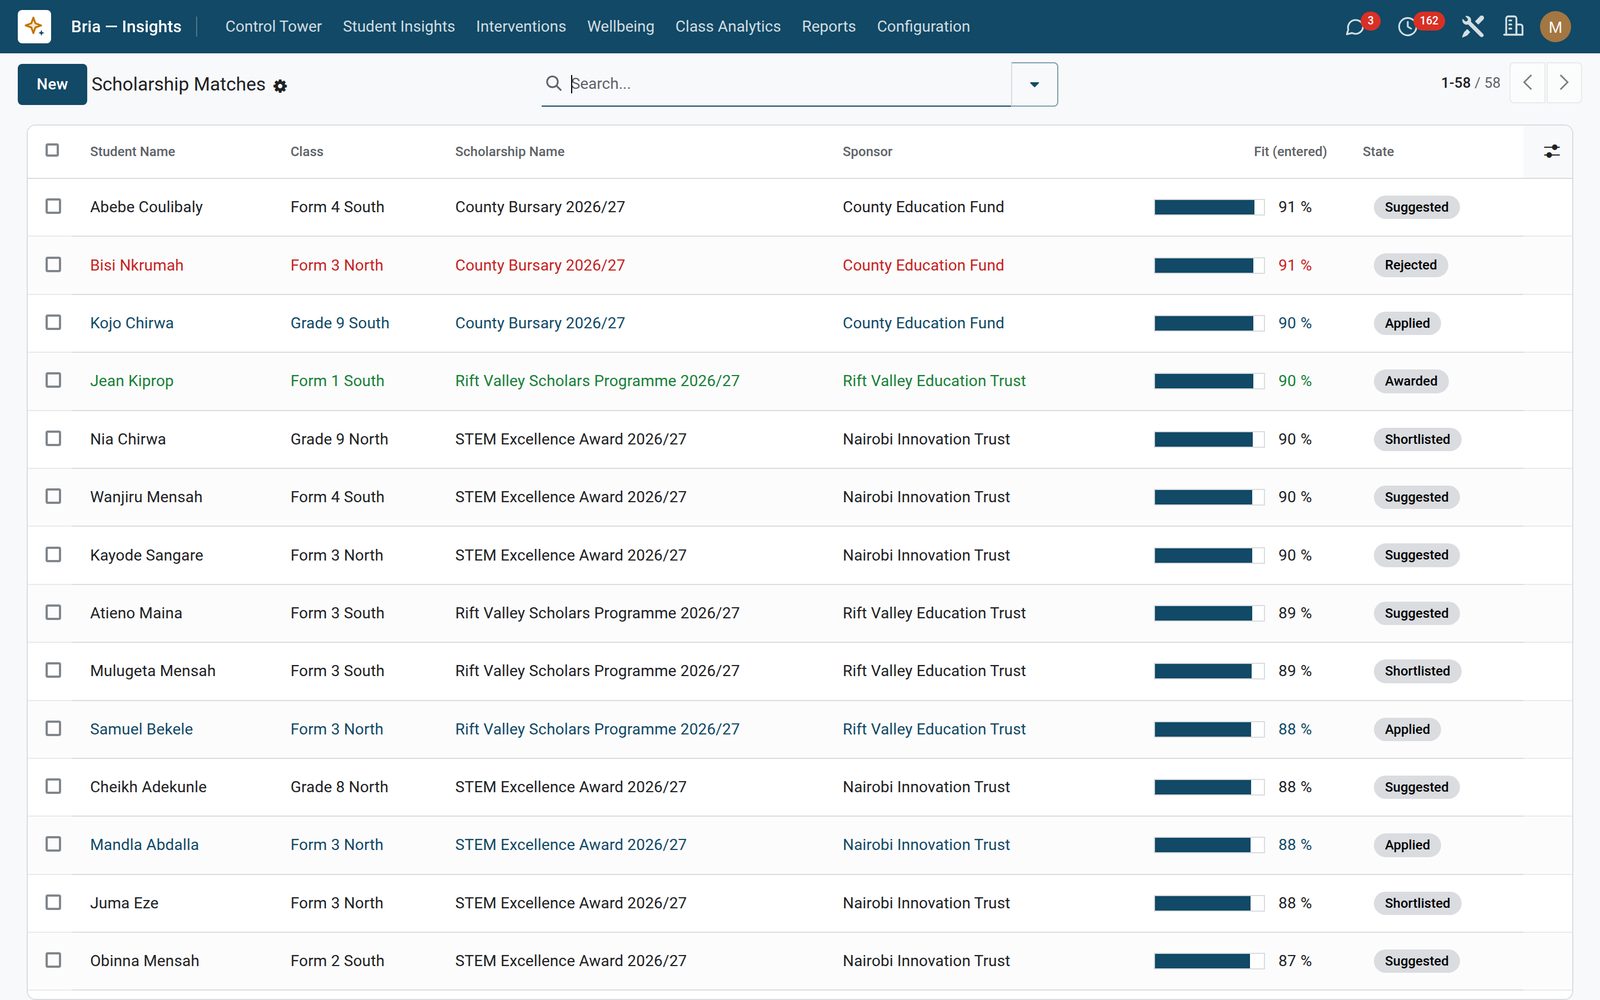
Task: Check the Kojo Chirwa row checkbox
Action: (53, 322)
